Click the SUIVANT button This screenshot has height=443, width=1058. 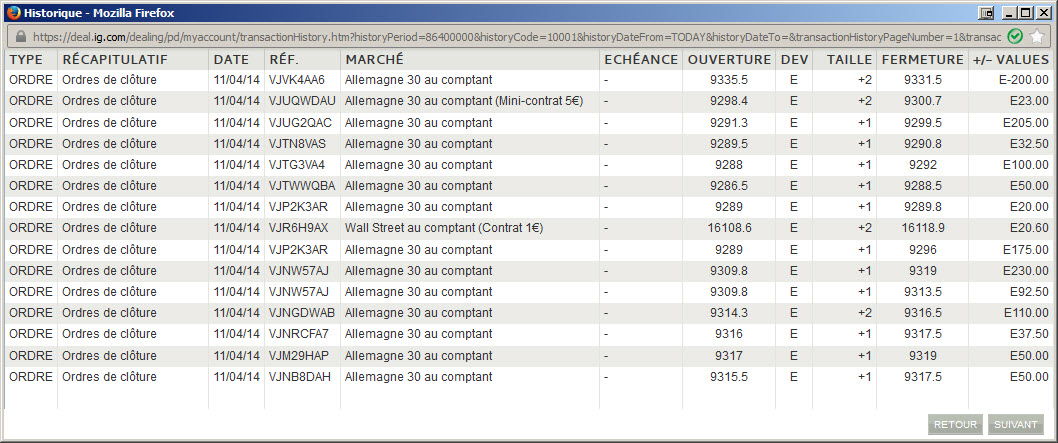[x=1015, y=424]
